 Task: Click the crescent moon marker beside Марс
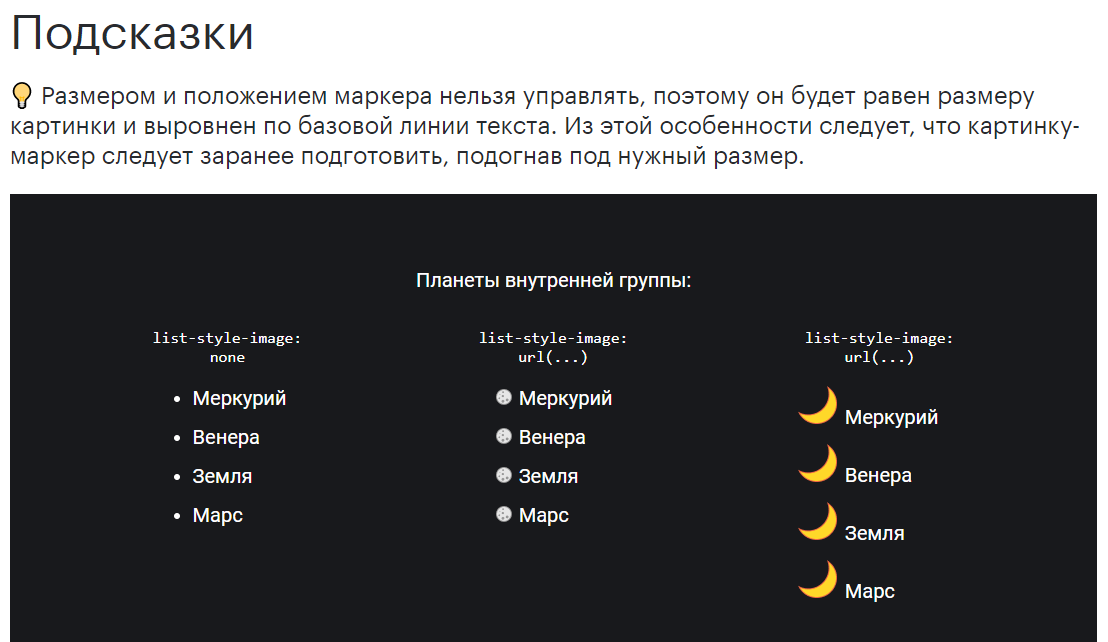pyautogui.click(x=818, y=579)
